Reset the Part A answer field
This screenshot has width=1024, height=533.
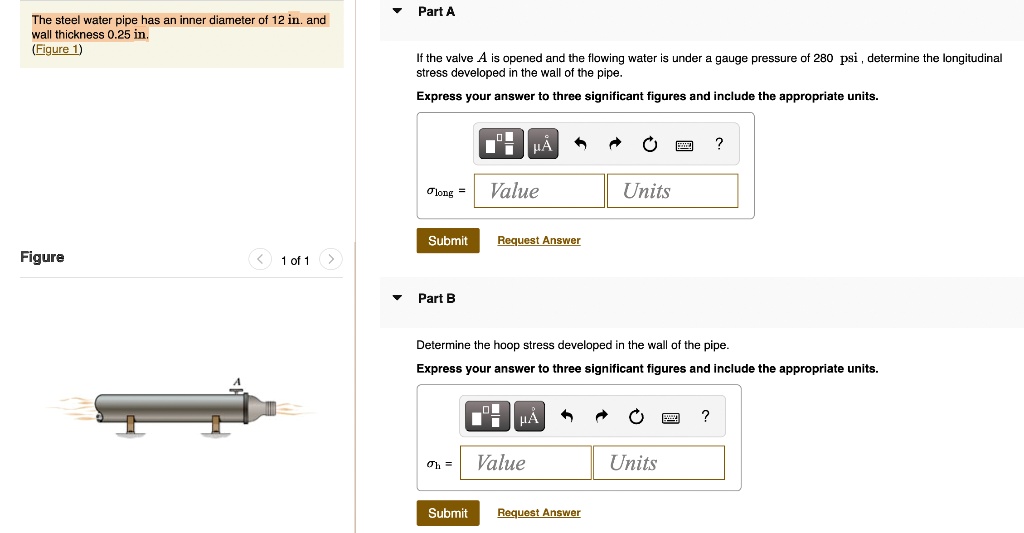650,144
